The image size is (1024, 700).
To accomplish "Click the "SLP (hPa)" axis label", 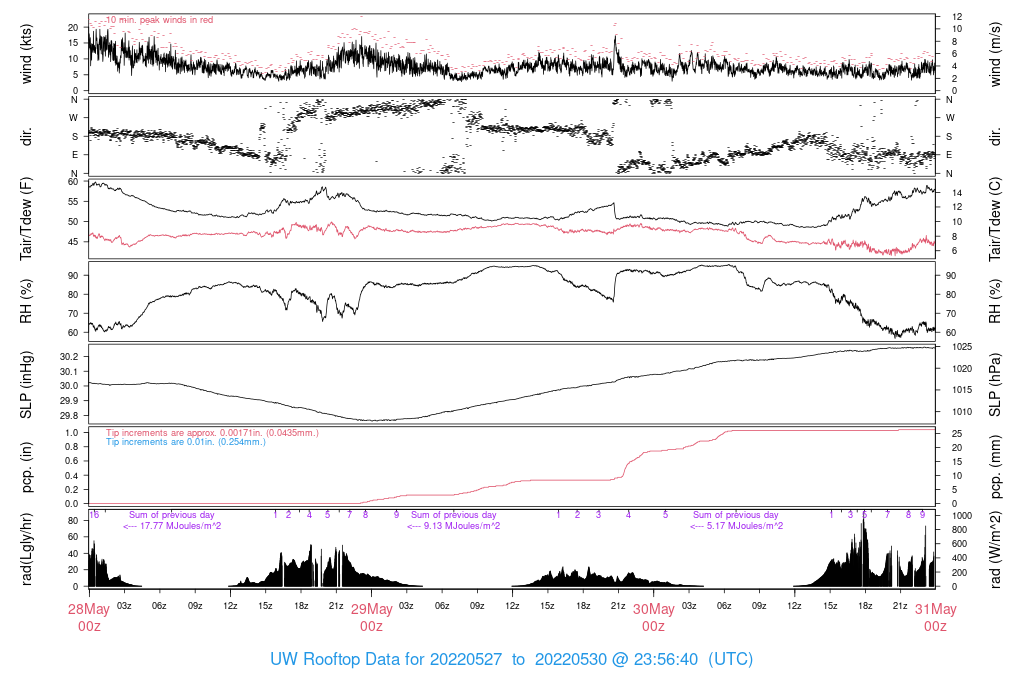I will pyautogui.click(x=995, y=385).
